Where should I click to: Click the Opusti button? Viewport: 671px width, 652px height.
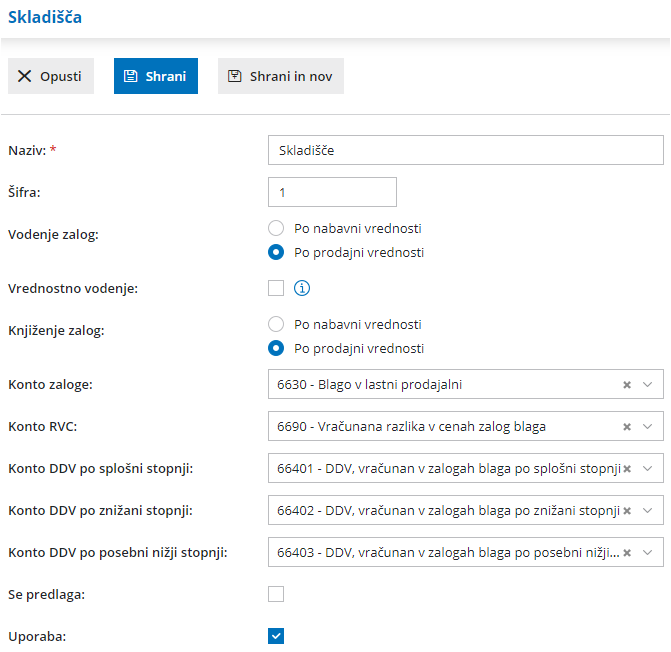click(x=51, y=76)
